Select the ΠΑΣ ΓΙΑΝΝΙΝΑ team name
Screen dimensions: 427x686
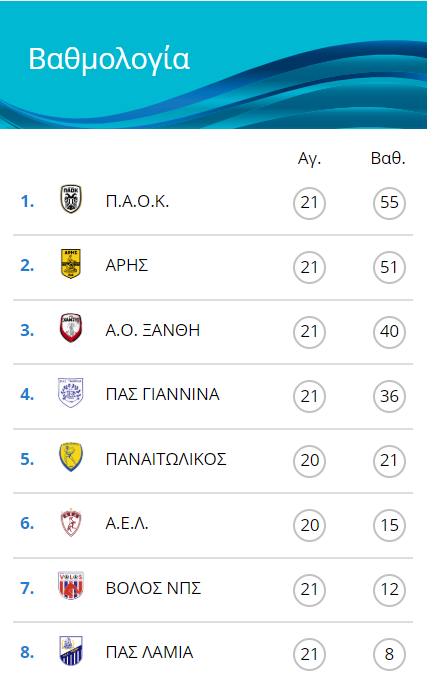(163, 394)
